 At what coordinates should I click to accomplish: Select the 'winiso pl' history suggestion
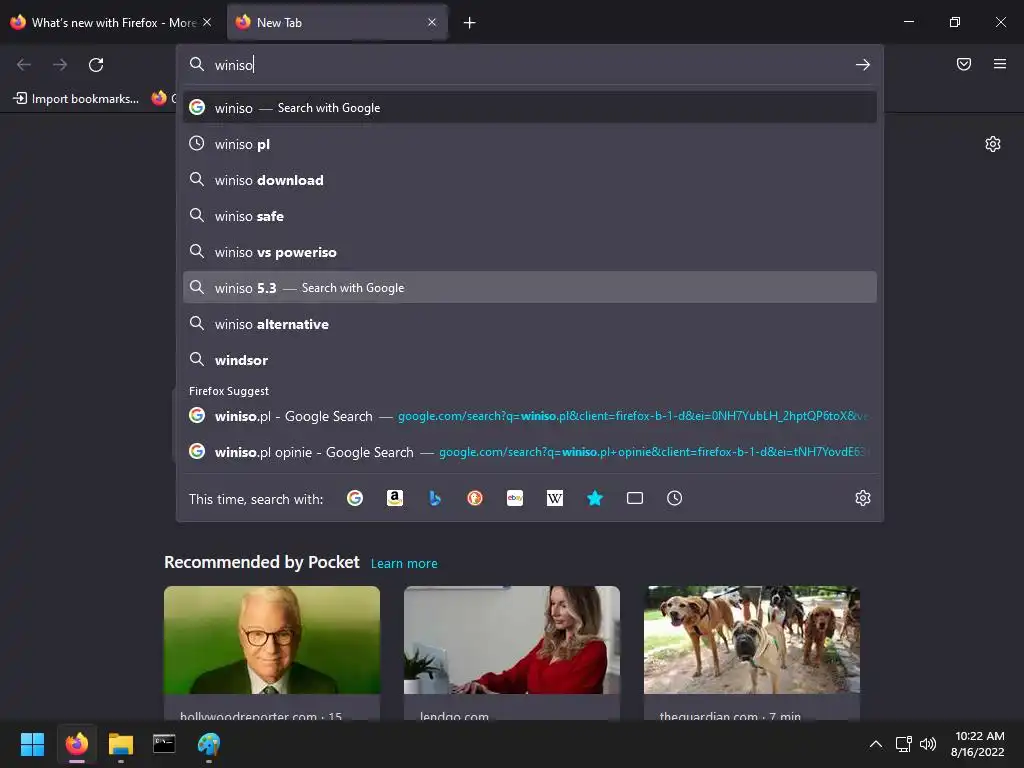point(530,144)
